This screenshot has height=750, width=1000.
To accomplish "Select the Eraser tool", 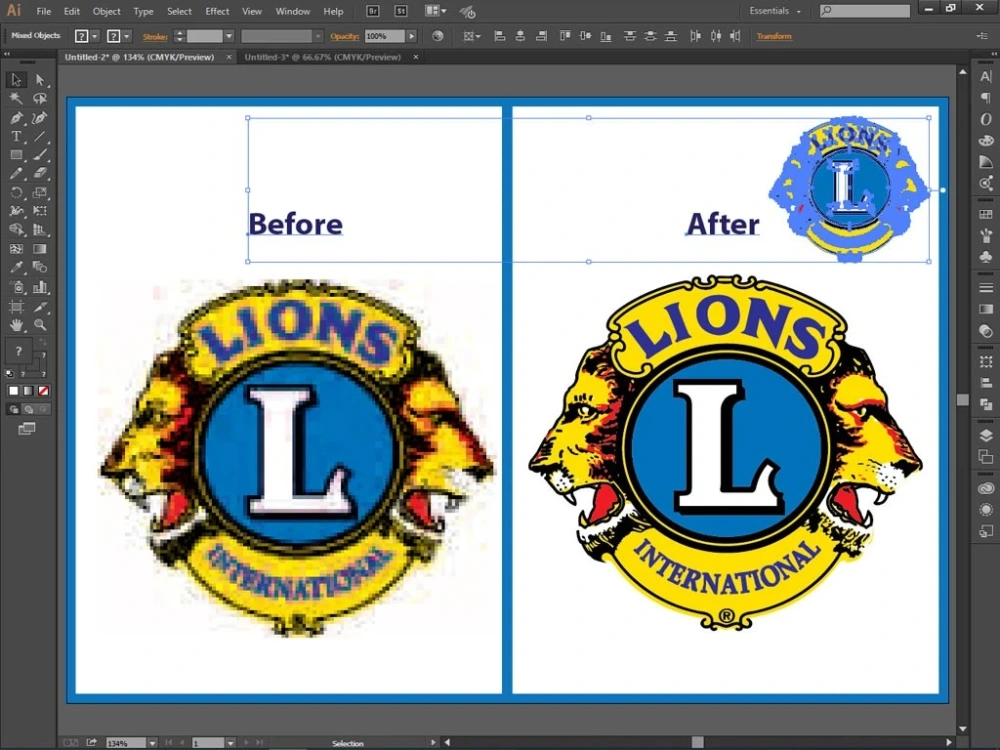I will click(x=40, y=173).
